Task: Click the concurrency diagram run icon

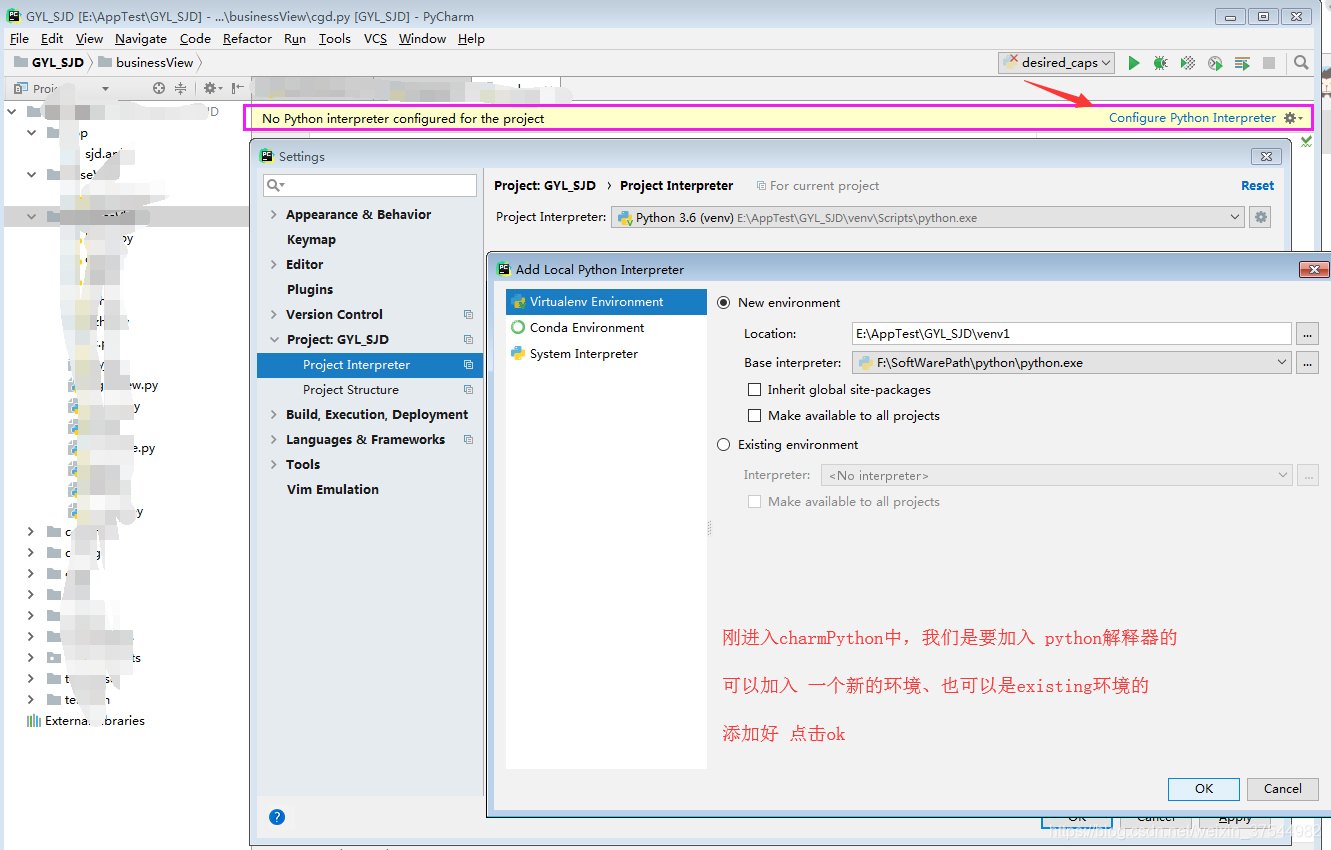Action: point(1242,63)
